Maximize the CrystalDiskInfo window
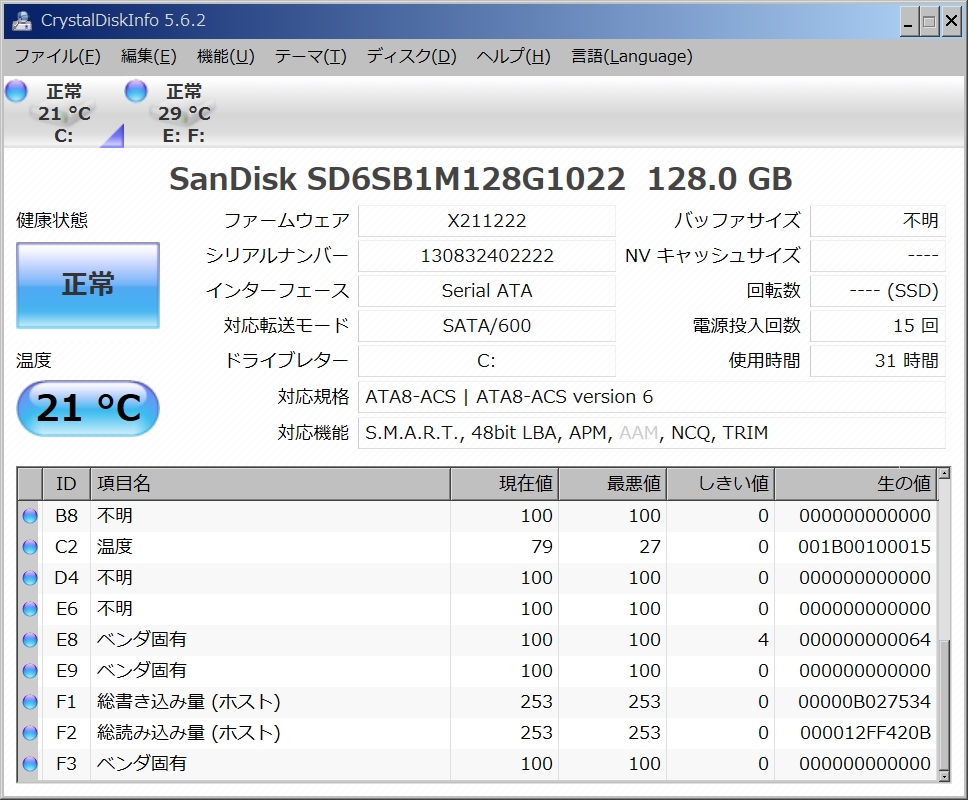 click(928, 23)
